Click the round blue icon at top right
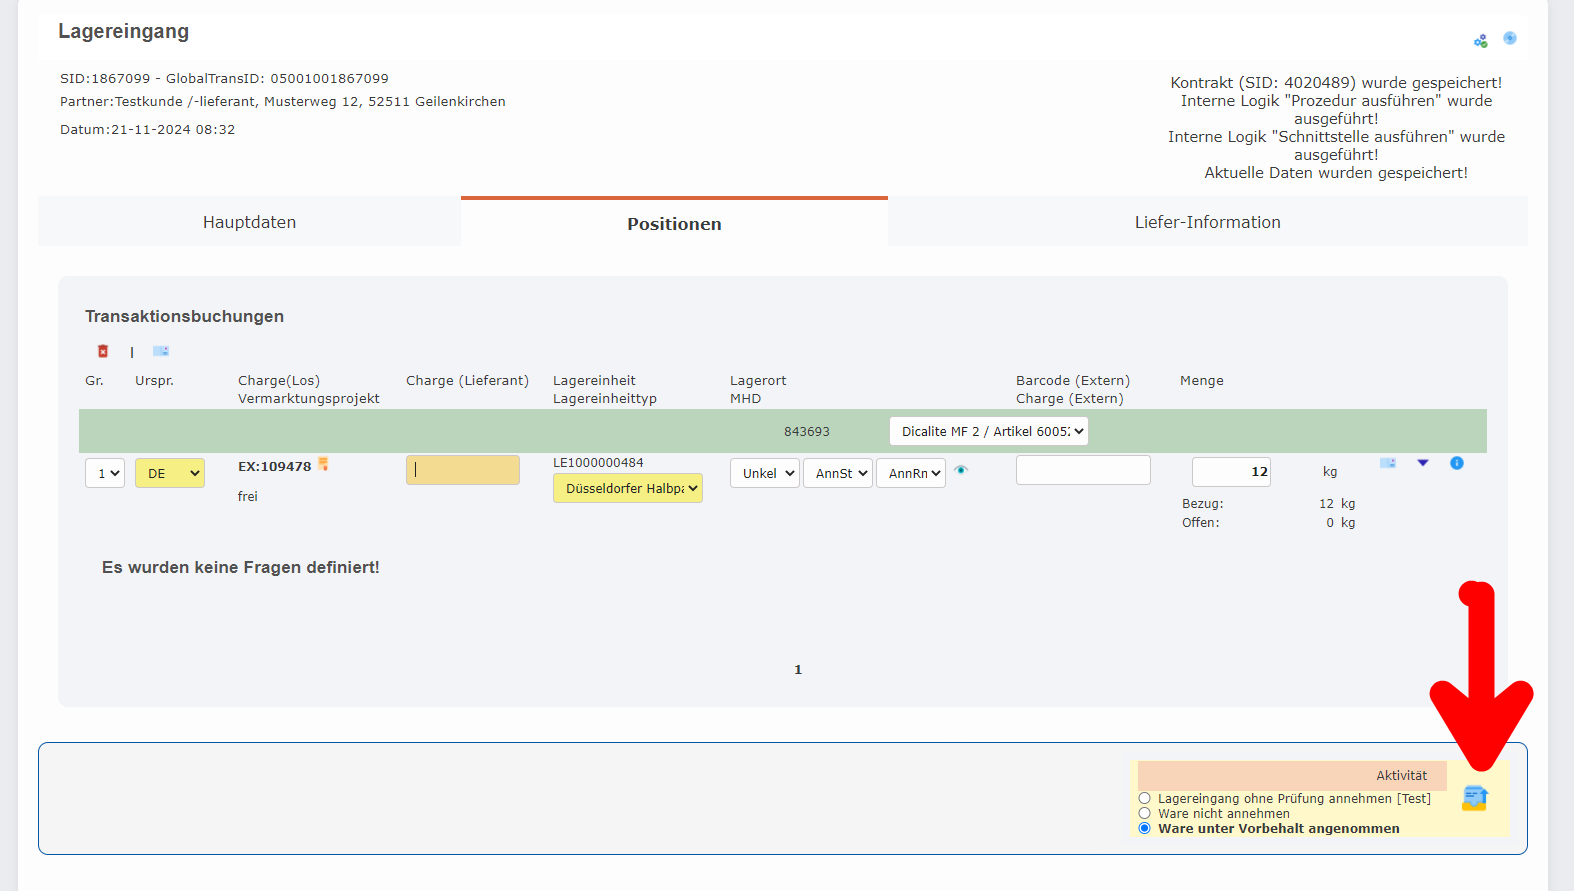 1510,38
